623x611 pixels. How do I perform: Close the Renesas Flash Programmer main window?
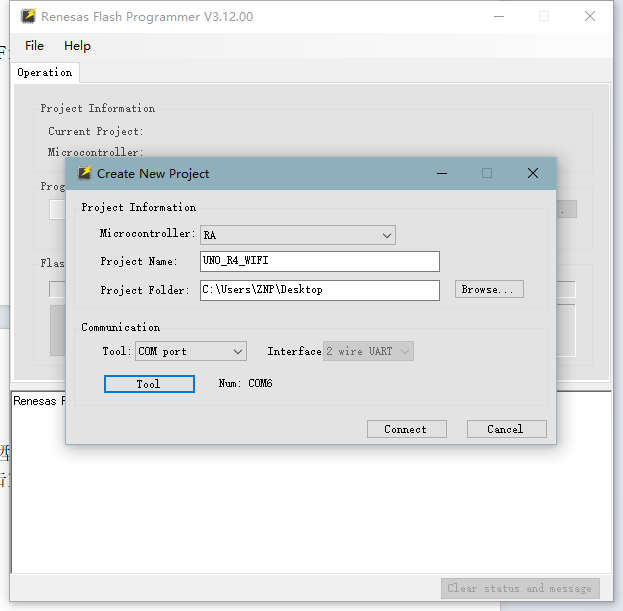coord(590,16)
